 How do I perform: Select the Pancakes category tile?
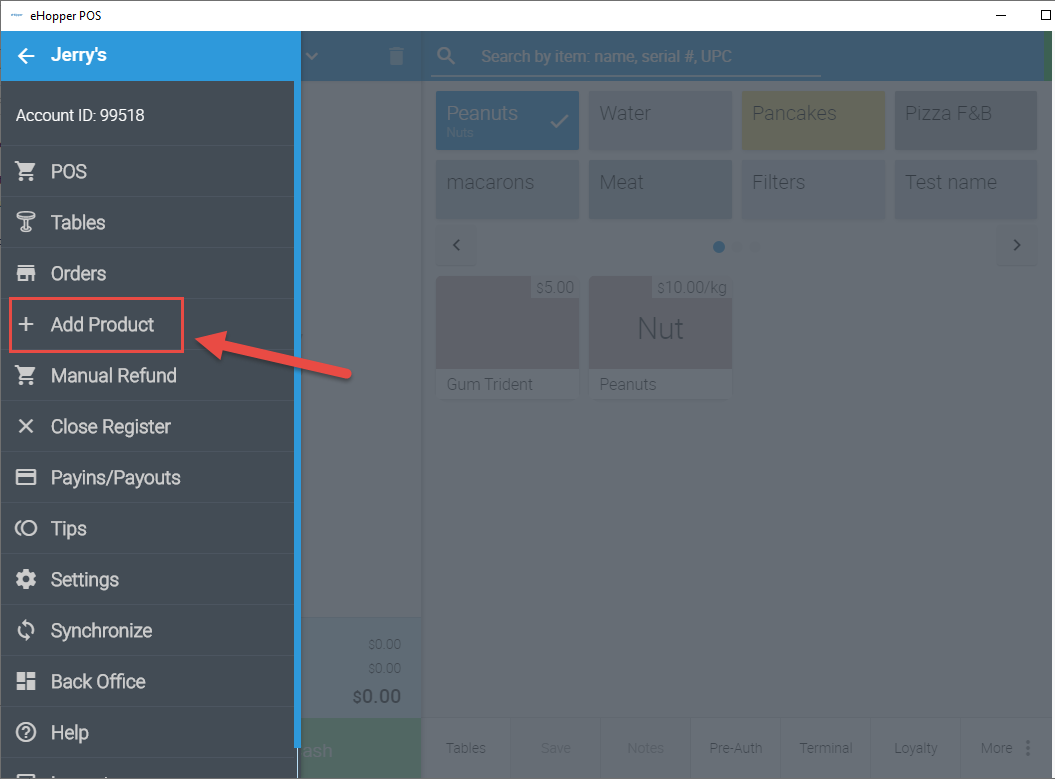813,120
